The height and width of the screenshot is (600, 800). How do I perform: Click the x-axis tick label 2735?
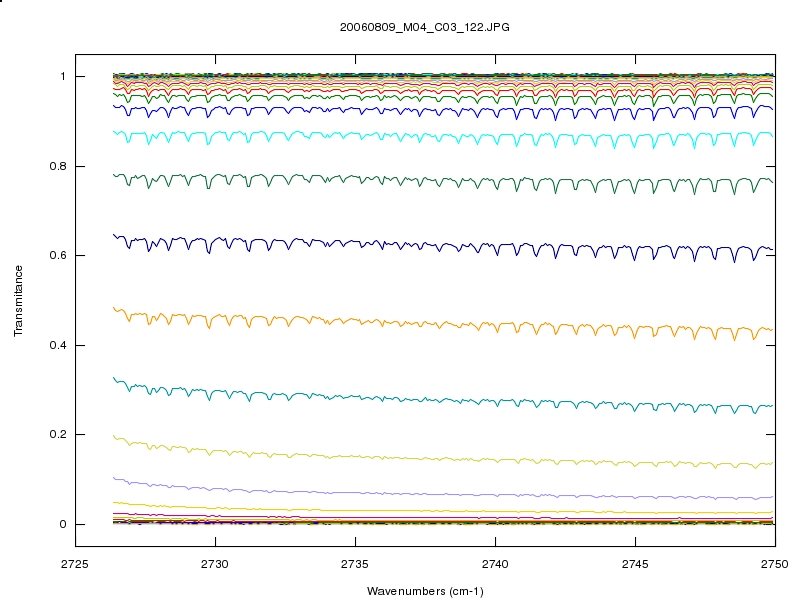[355, 564]
